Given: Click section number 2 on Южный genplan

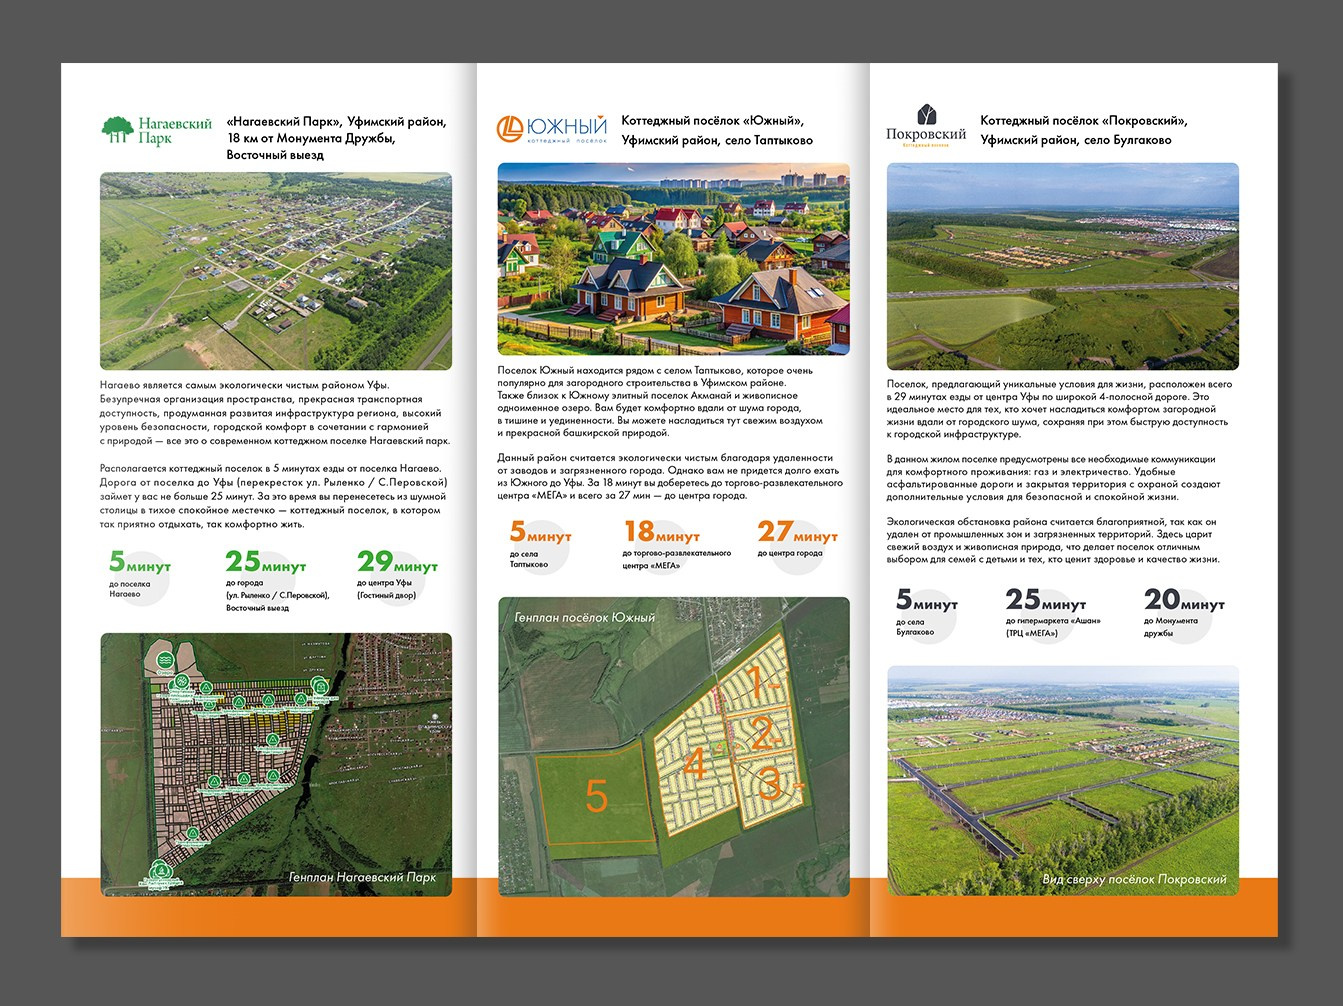Looking at the screenshot, I should [x=761, y=735].
